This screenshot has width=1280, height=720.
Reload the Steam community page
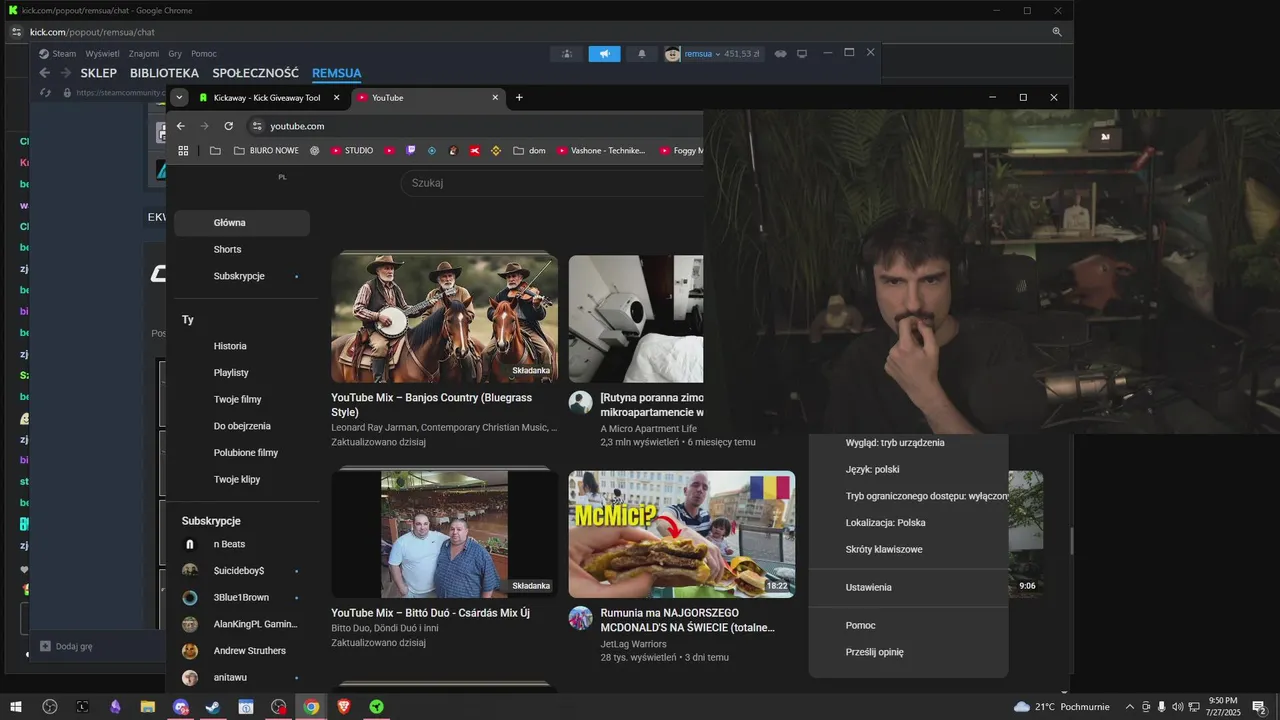click(x=45, y=93)
